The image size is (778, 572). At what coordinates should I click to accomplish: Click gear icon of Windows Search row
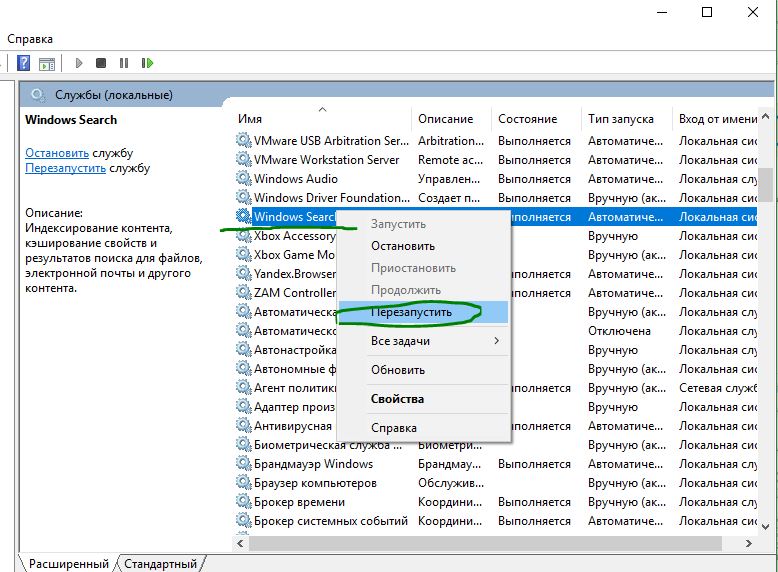coord(243,216)
